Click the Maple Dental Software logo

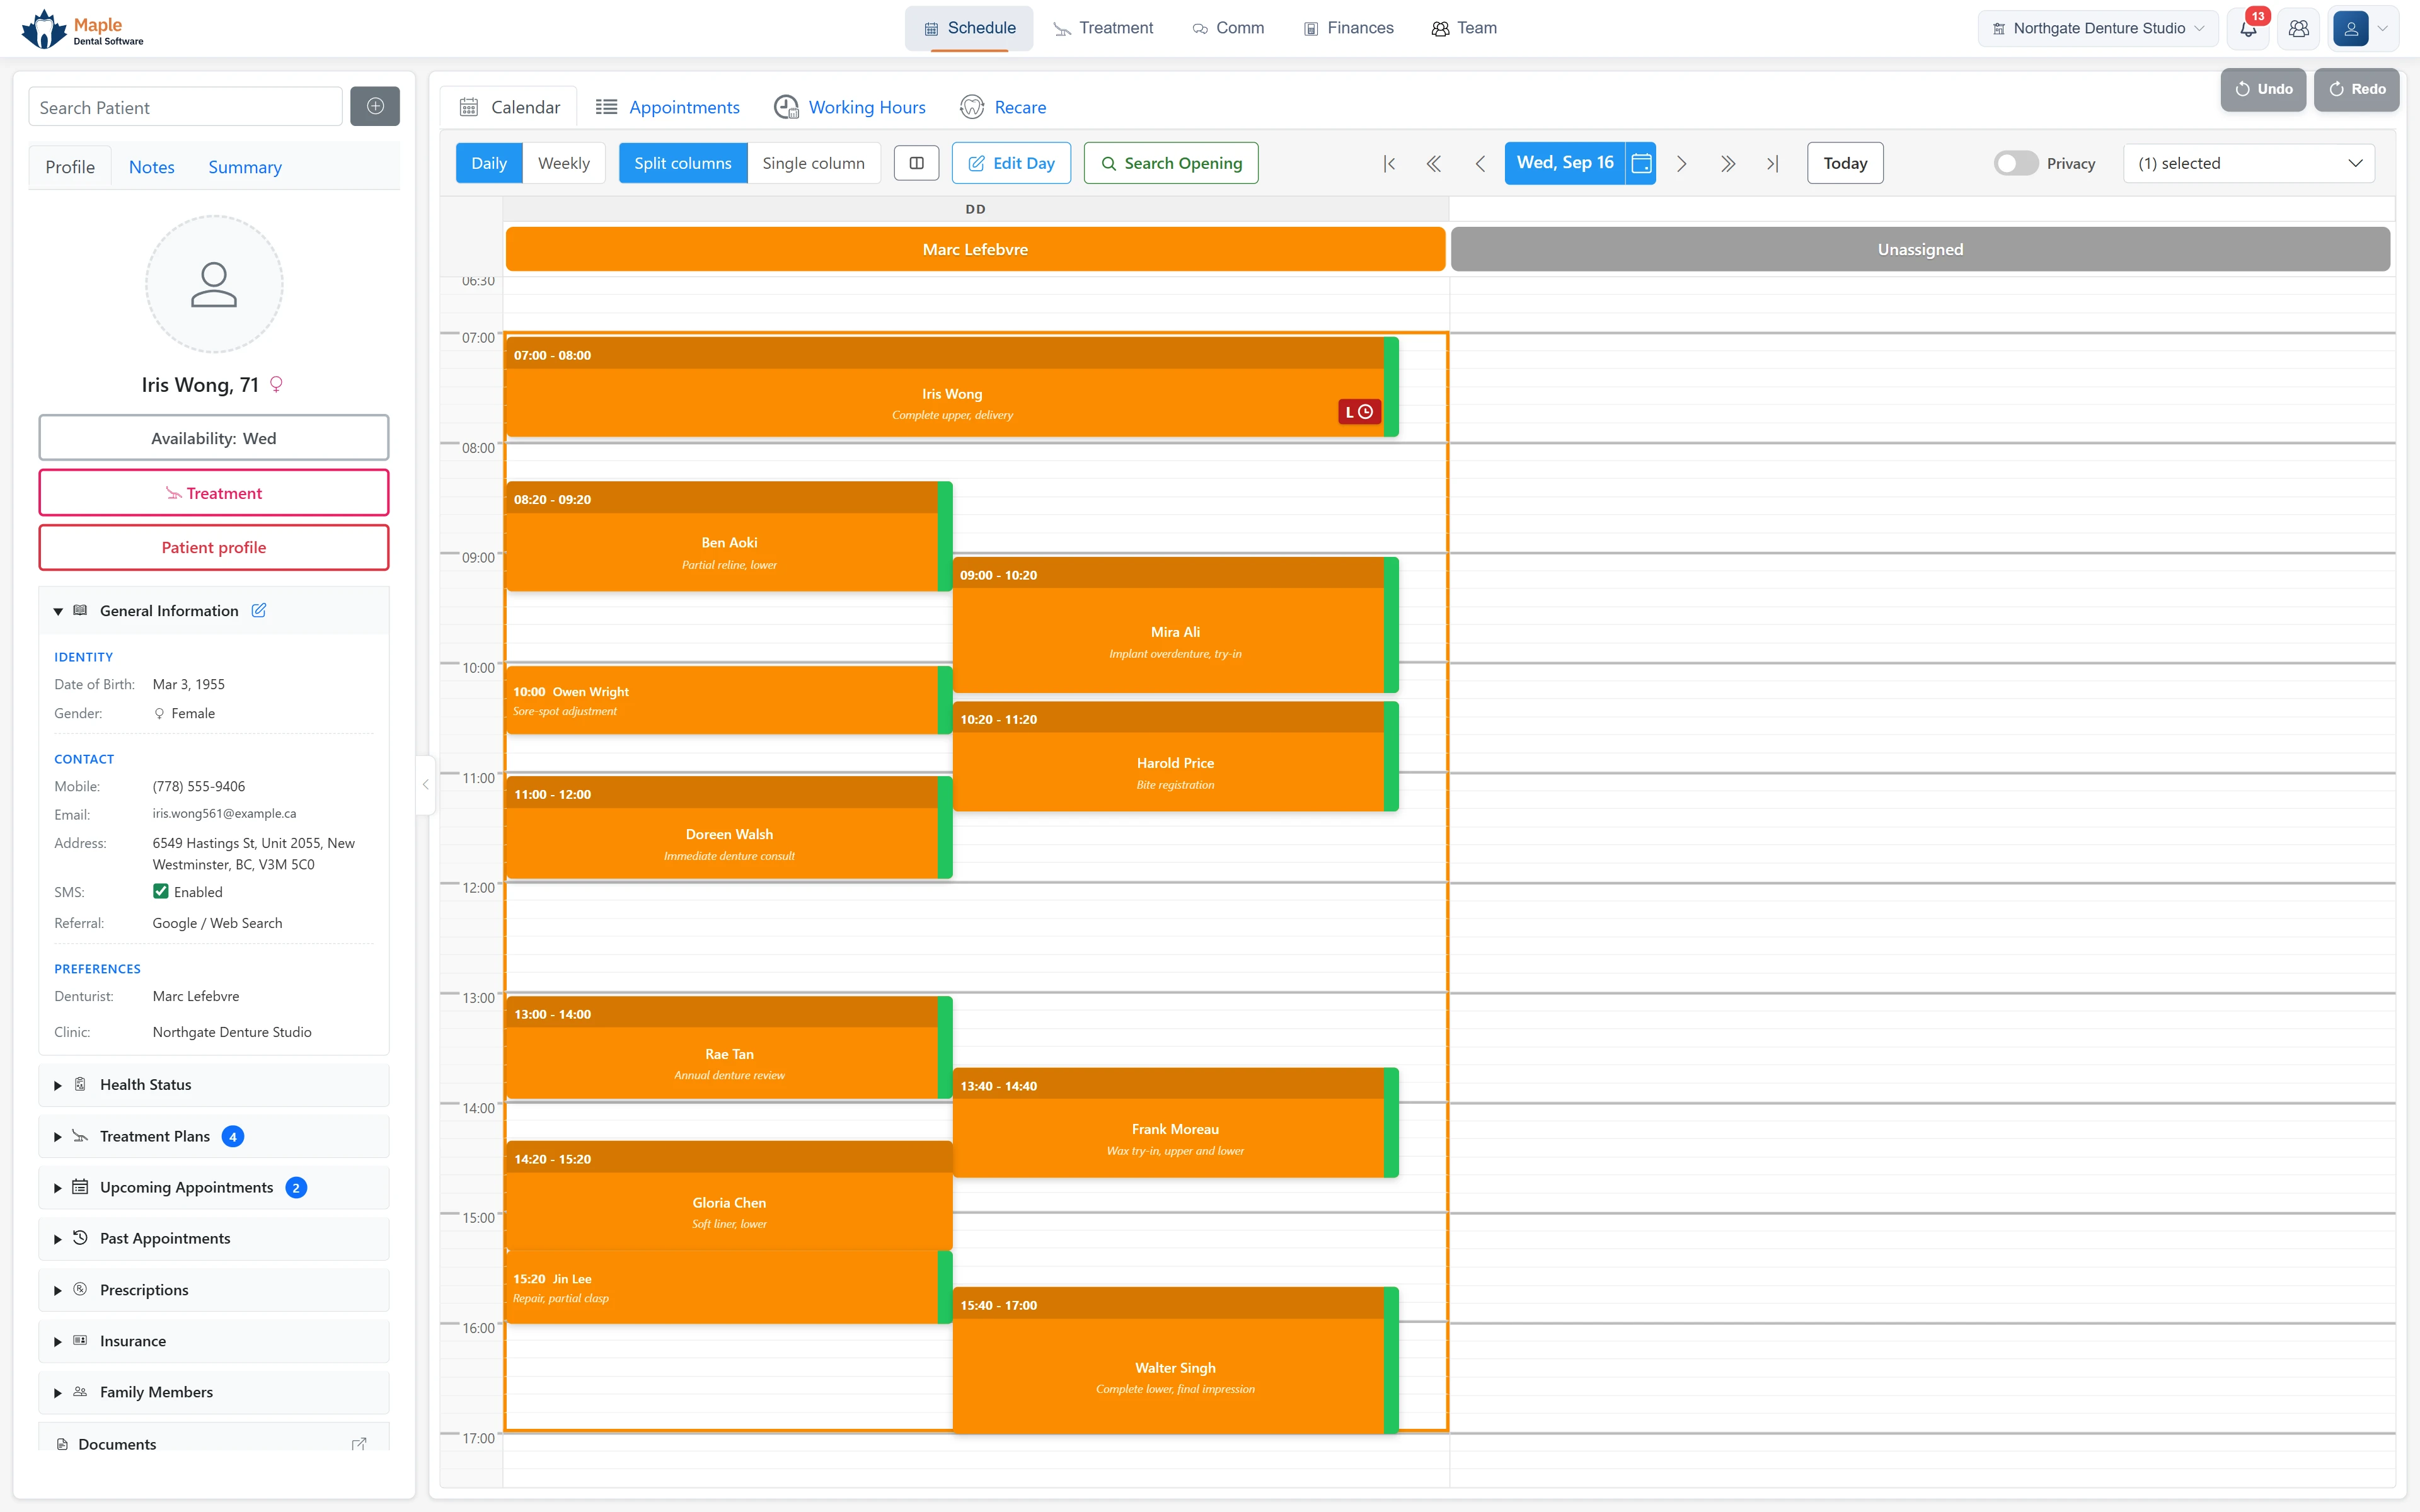pyautogui.click(x=82, y=29)
